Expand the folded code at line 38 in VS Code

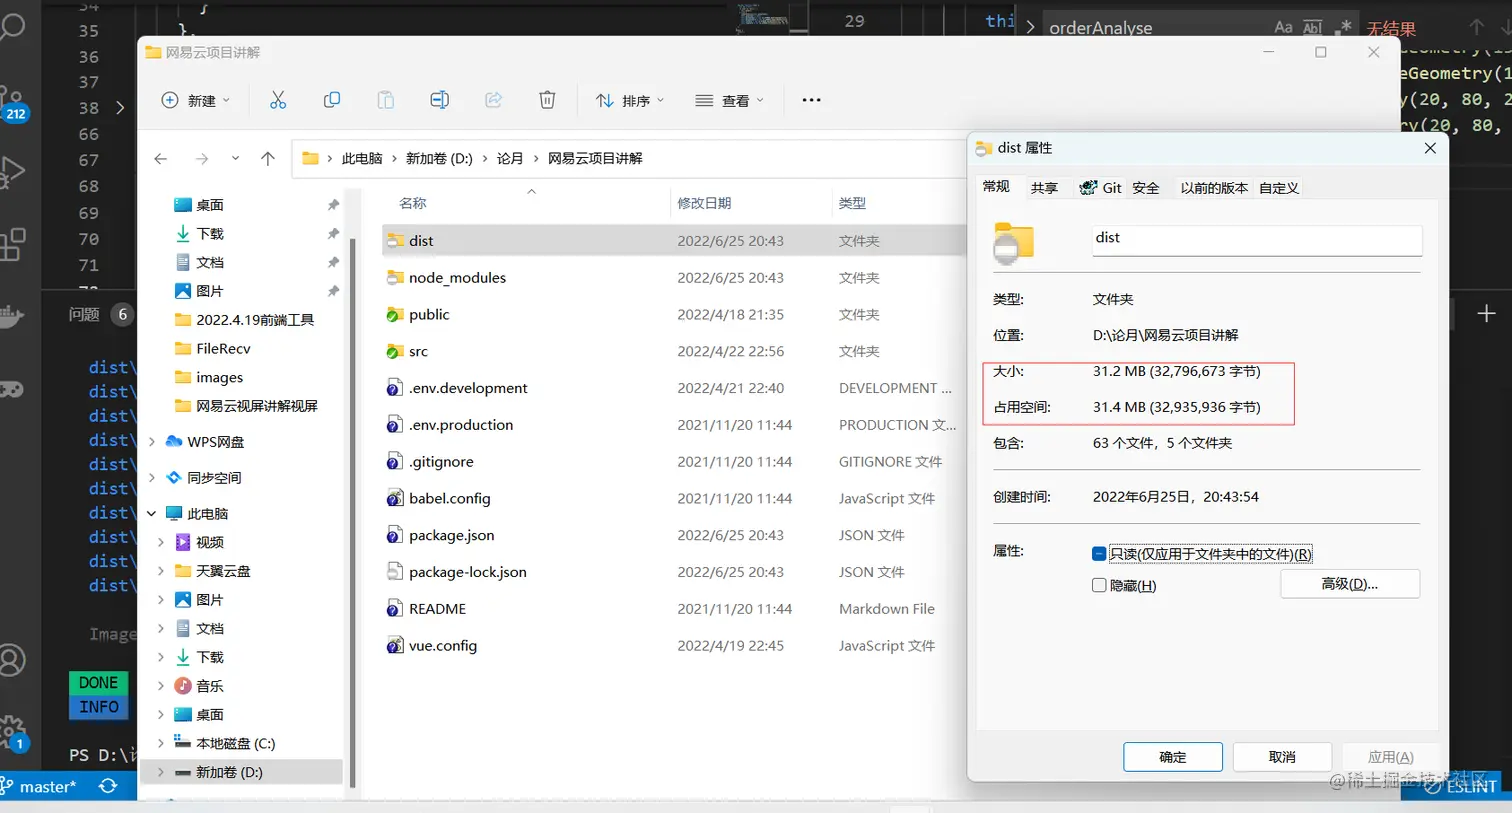click(x=120, y=108)
